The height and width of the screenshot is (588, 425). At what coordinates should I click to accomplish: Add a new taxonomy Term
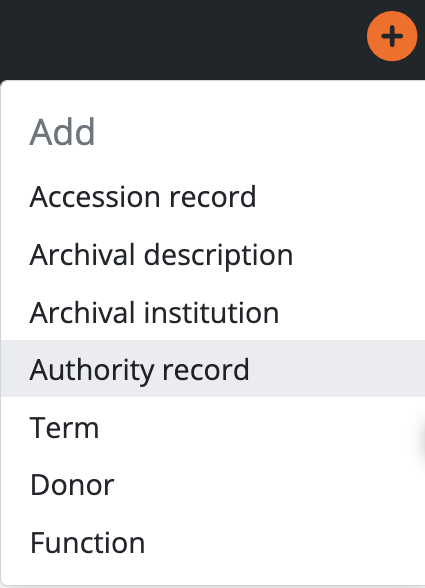click(213, 427)
